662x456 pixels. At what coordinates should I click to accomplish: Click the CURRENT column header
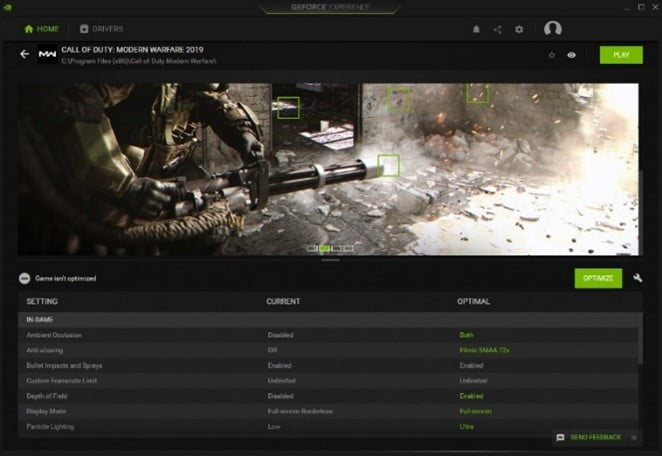point(283,301)
